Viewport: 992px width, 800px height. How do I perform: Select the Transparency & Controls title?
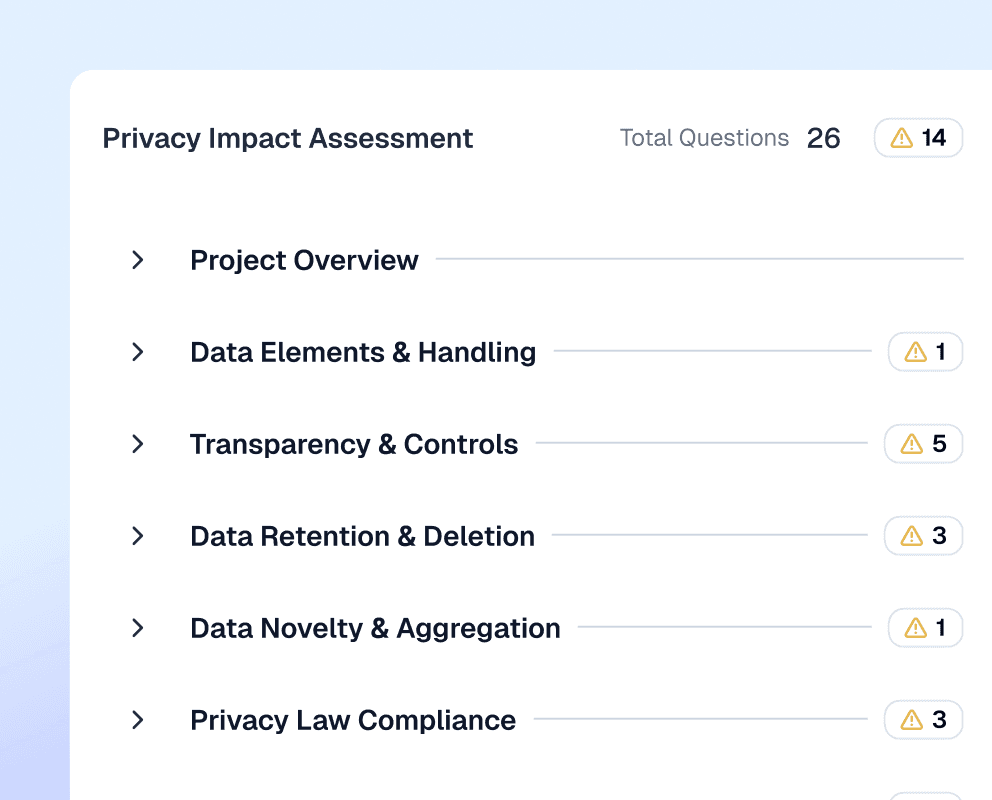click(x=354, y=444)
